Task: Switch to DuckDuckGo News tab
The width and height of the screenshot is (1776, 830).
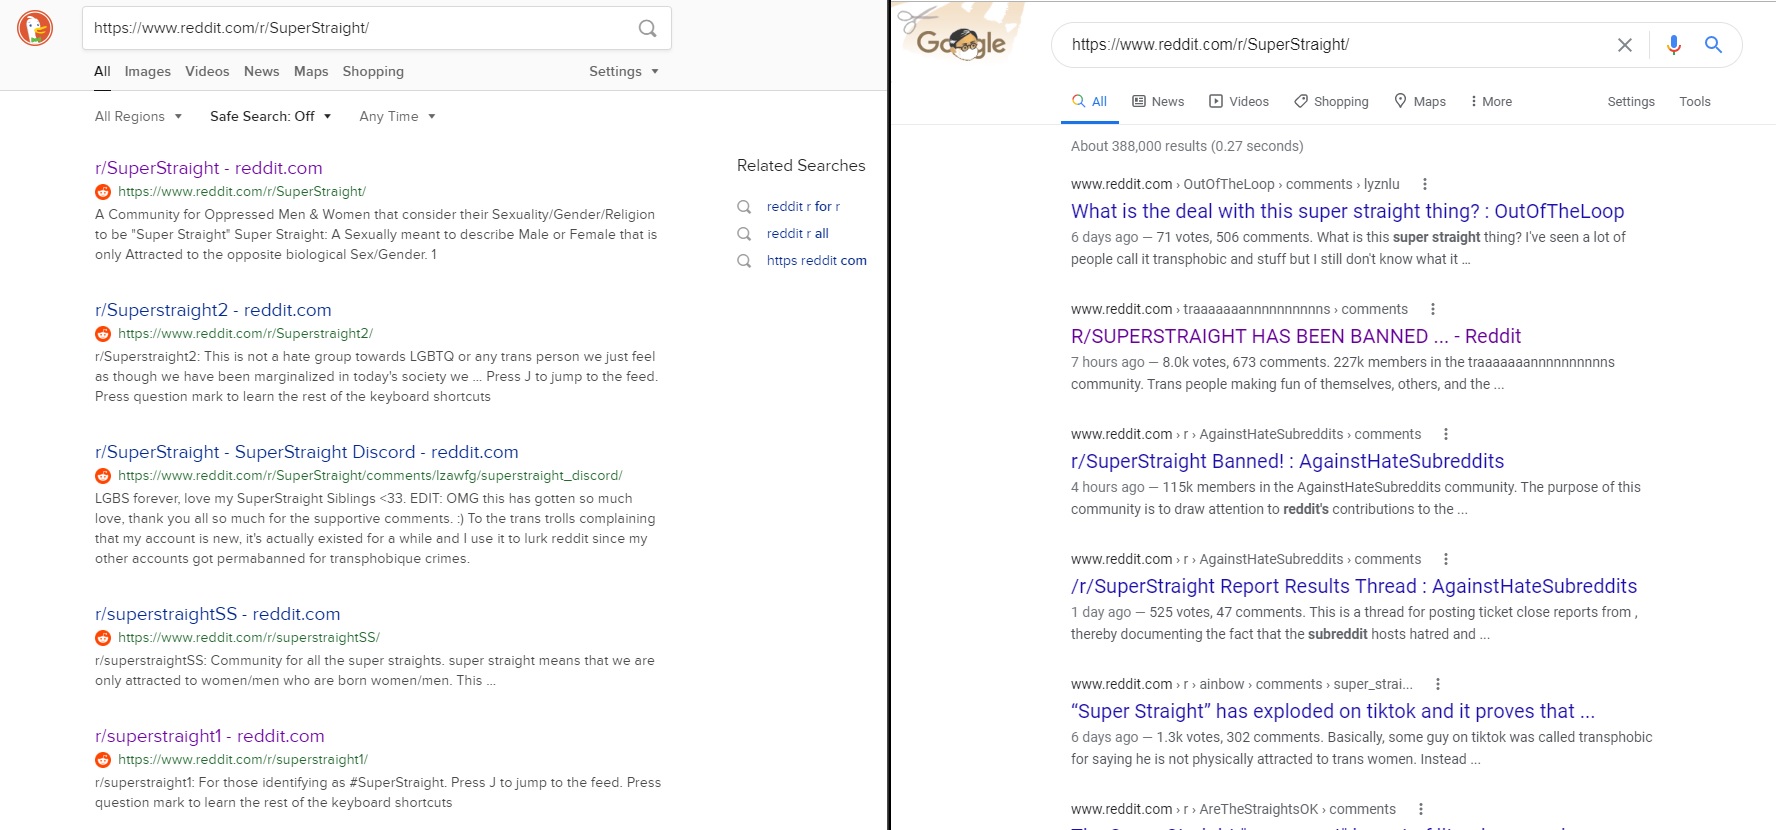Action: [261, 72]
